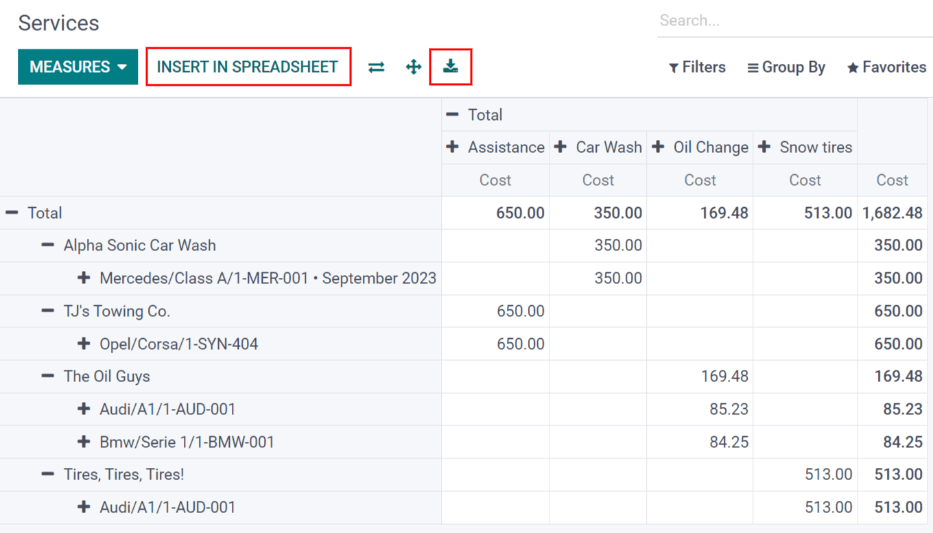Click Insert in Spreadsheet button
This screenshot has width=933, height=533.
point(248,67)
